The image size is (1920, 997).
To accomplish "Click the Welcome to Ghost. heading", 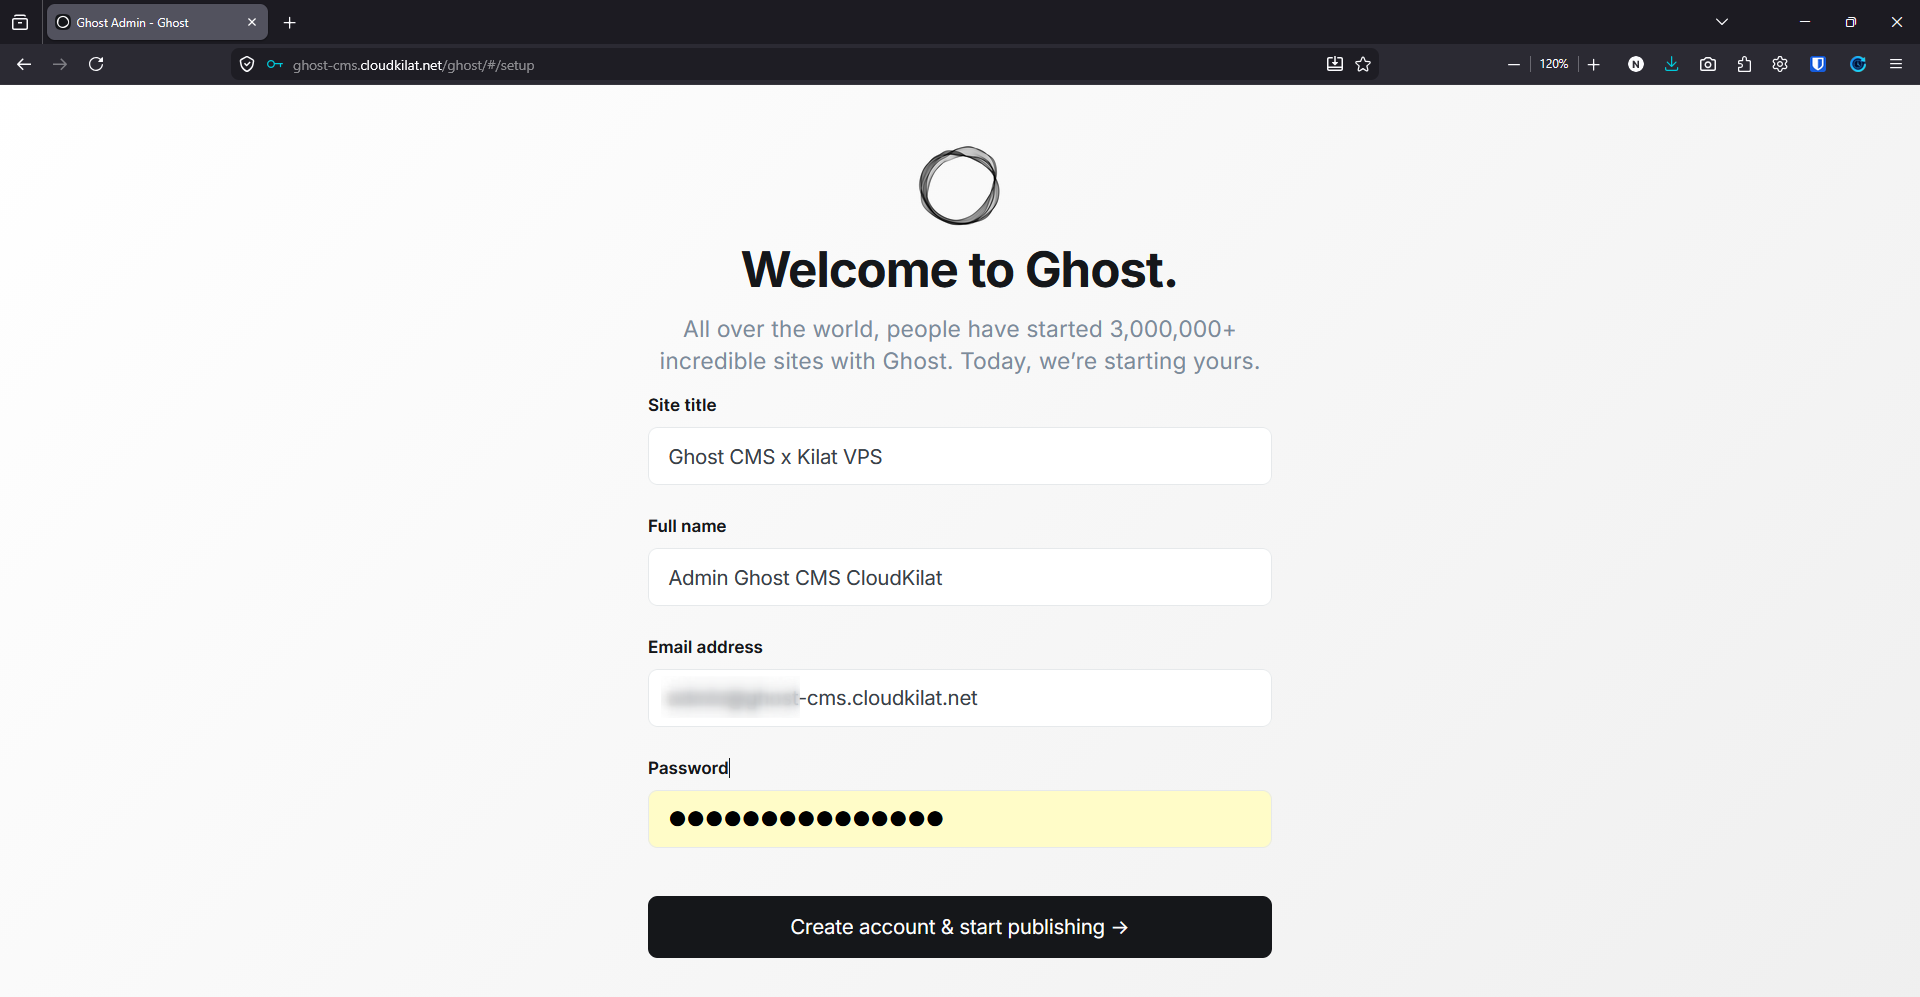I will tap(960, 270).
